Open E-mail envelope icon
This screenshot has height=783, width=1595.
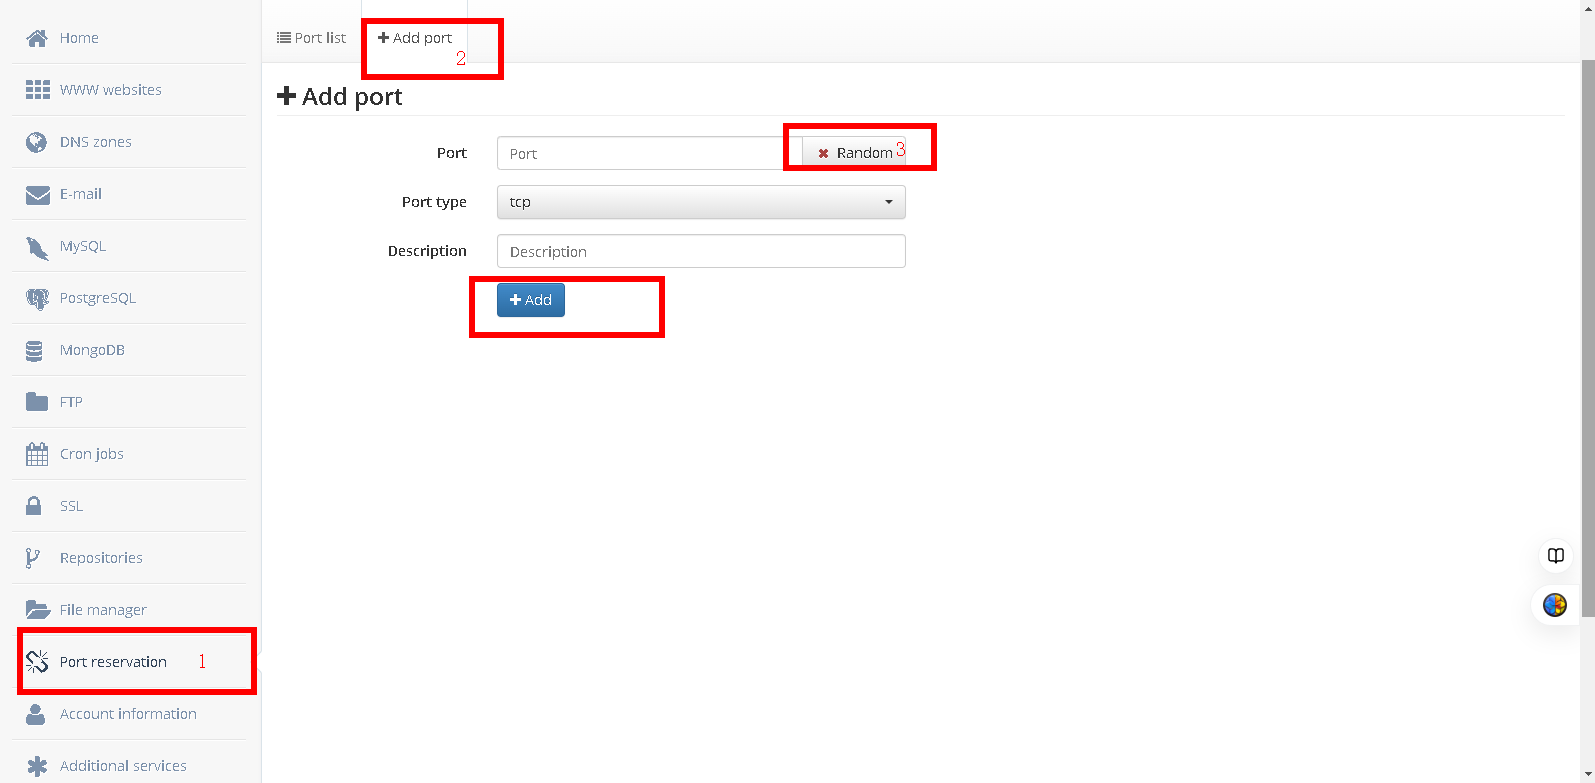(x=37, y=194)
